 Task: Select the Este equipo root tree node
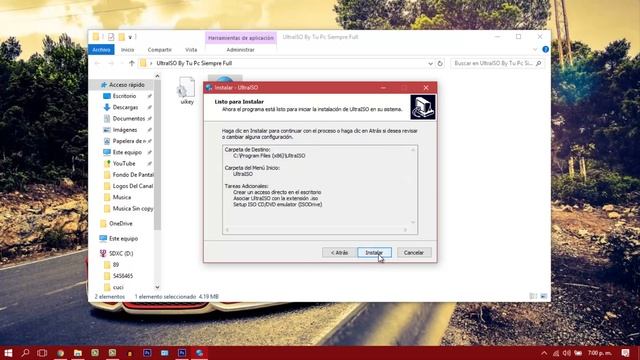(x=123, y=238)
